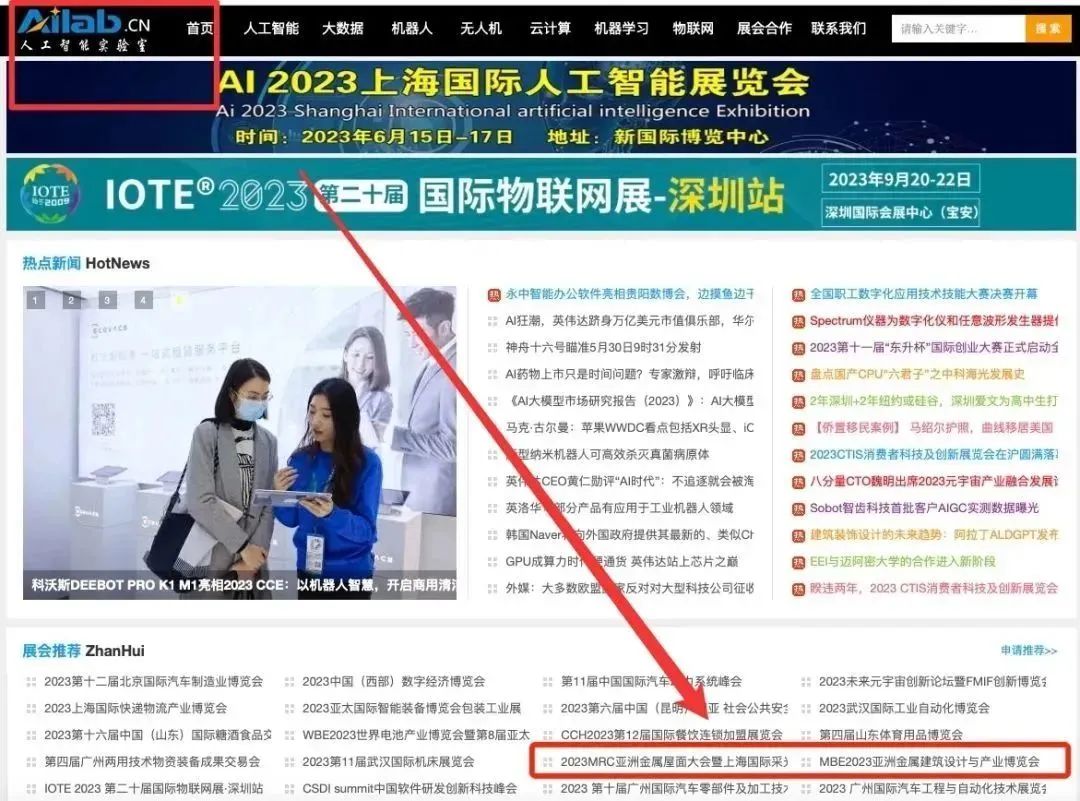Click hot icon beside 侨置移民案例 headline

coord(798,428)
